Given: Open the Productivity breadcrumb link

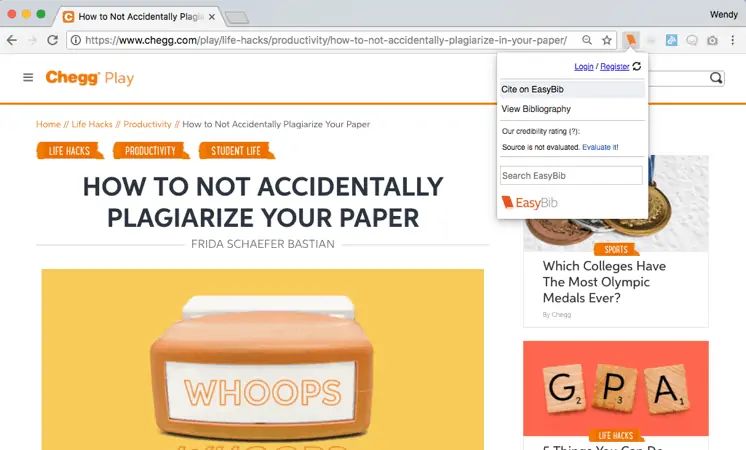Looking at the screenshot, I should pyautogui.click(x=147, y=124).
